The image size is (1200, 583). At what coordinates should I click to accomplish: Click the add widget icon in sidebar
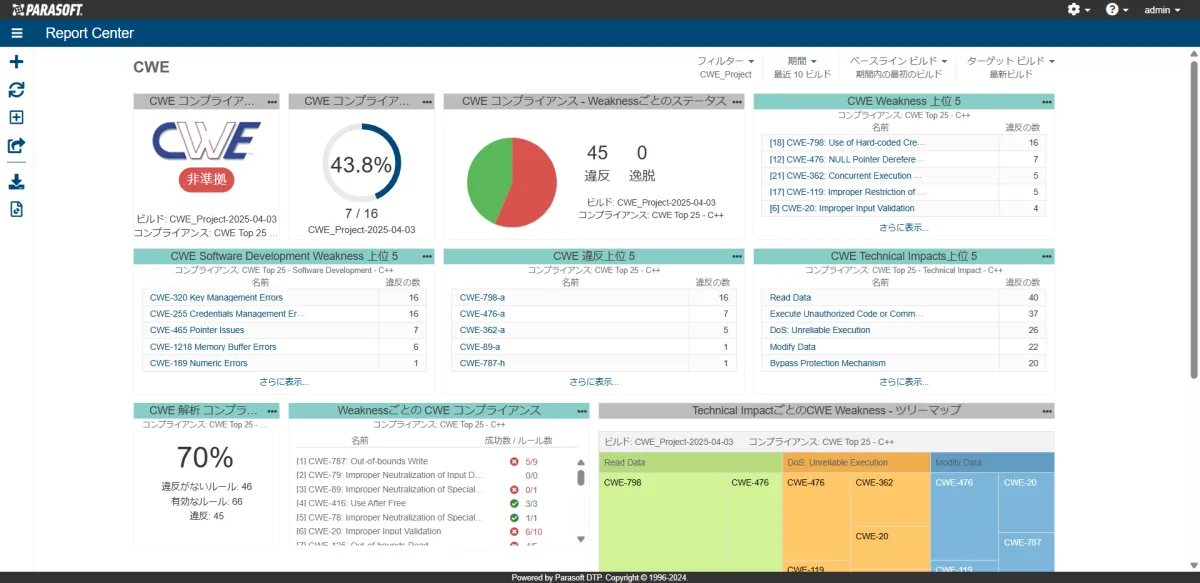point(16,117)
